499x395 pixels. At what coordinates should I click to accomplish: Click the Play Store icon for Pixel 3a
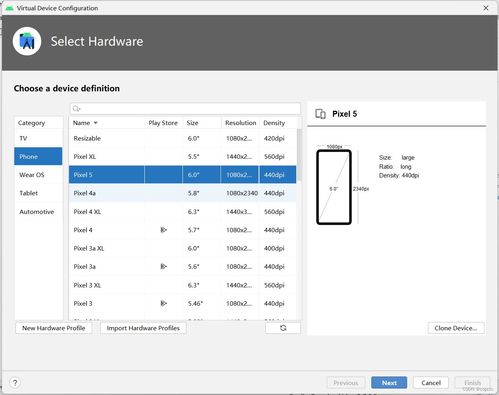point(163,267)
